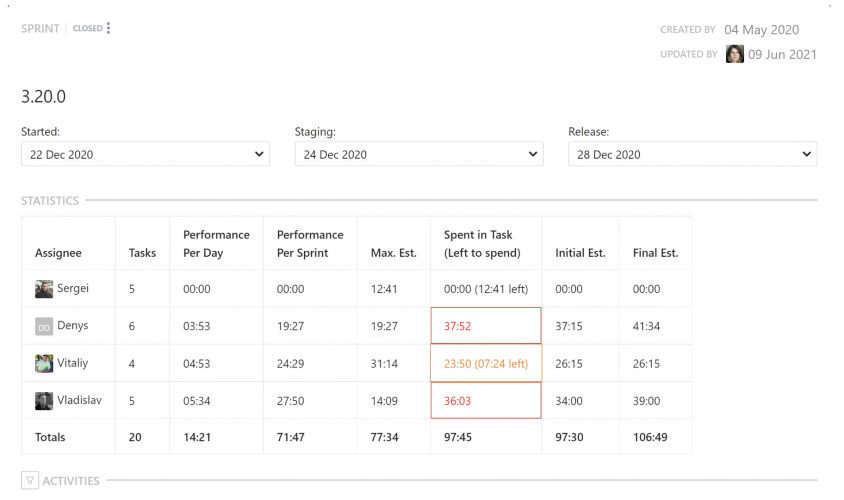Click Vitaliy's per day value 04:53

coord(196,364)
